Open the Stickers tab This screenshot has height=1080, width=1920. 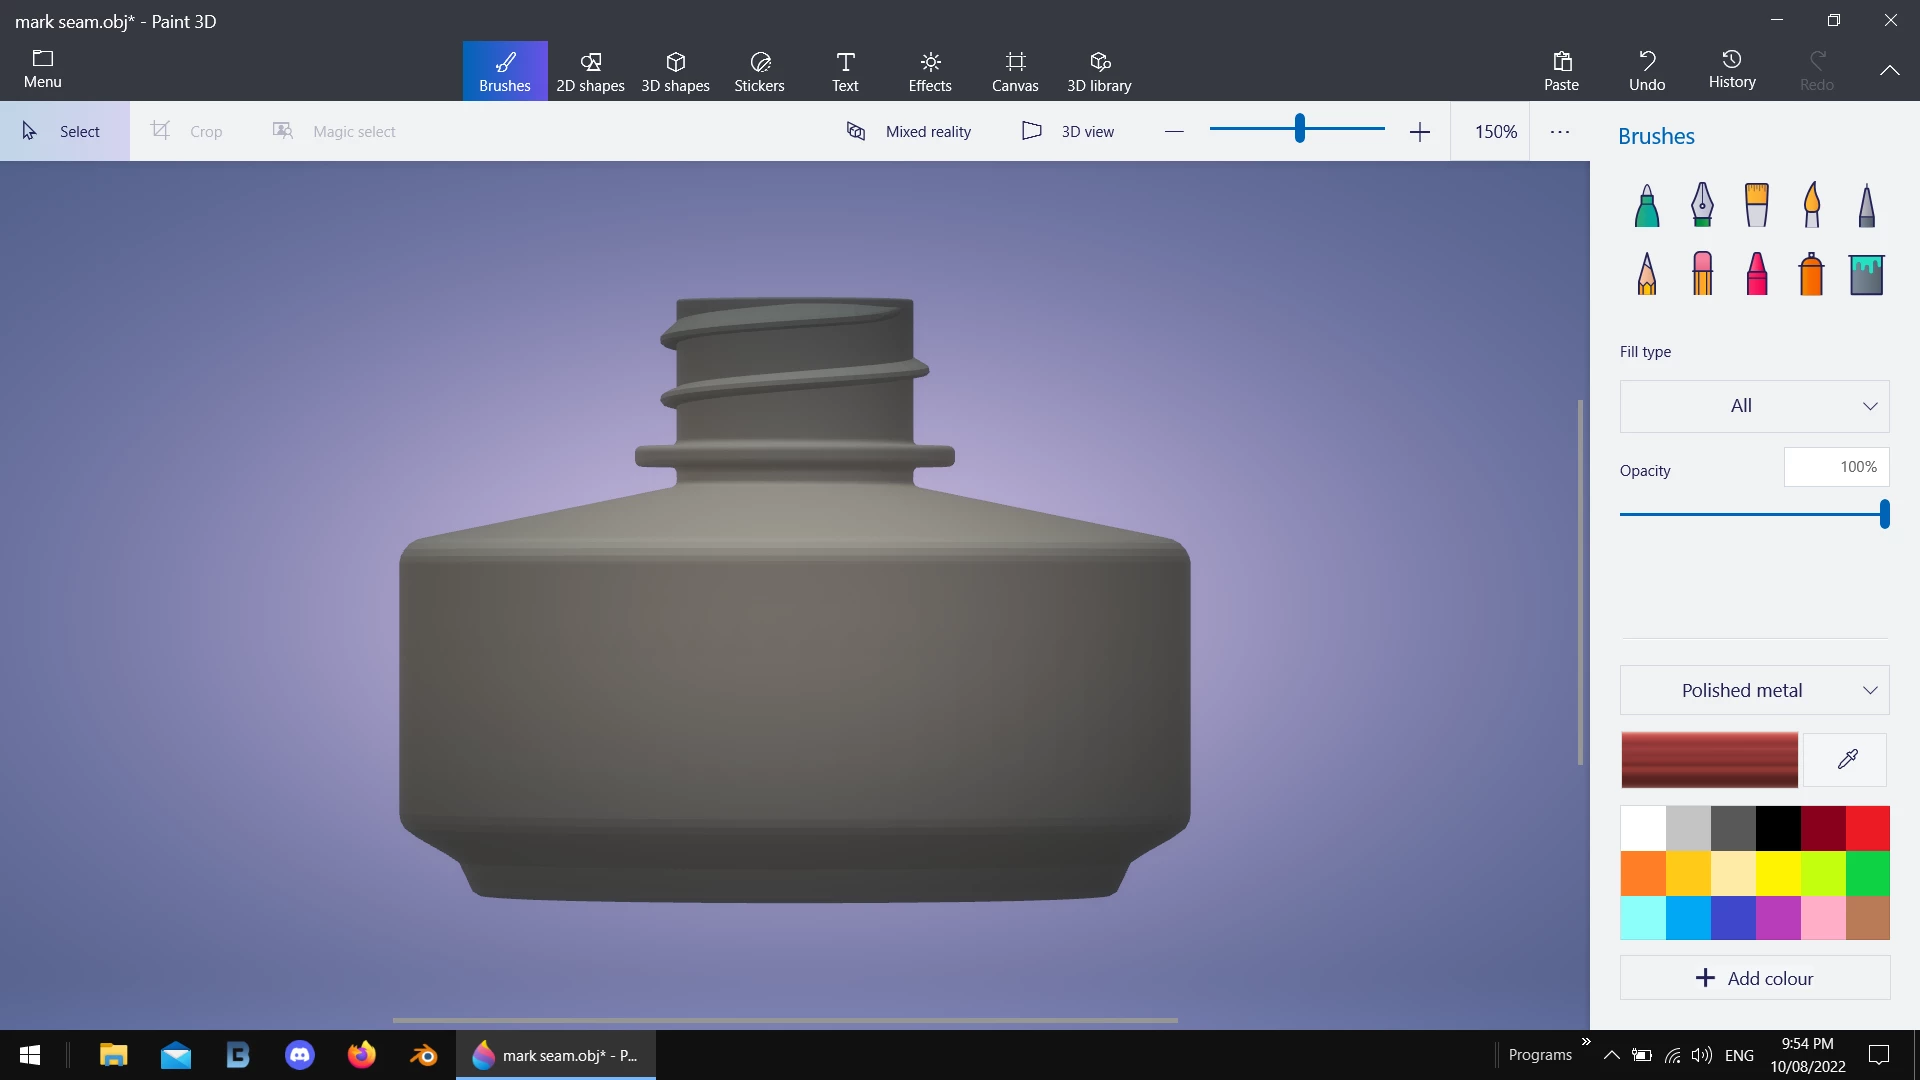point(759,71)
